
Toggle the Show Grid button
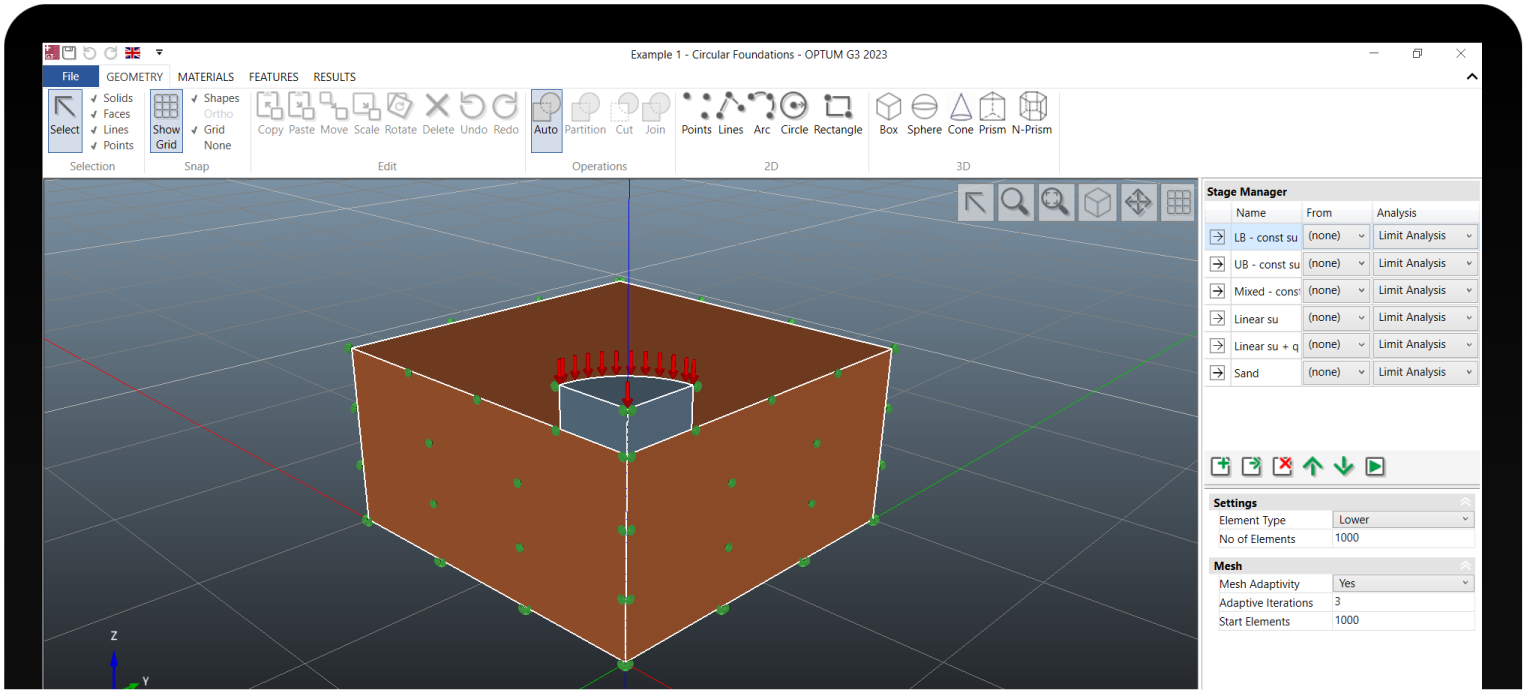pyautogui.click(x=166, y=120)
